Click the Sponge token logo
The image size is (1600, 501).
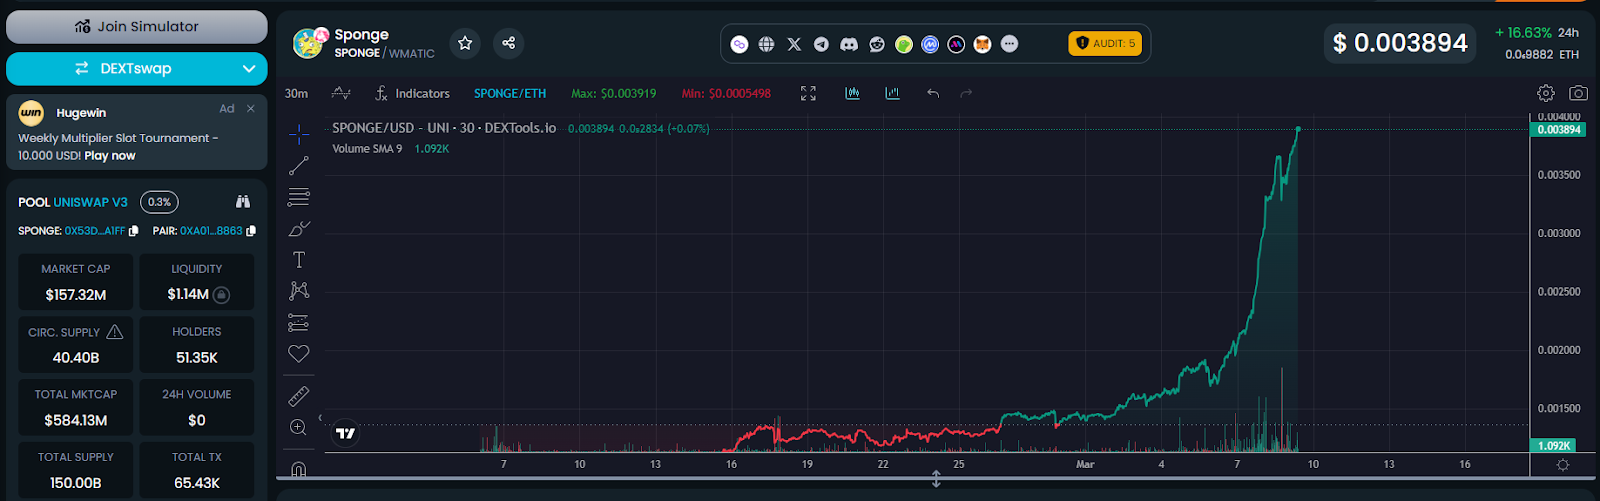tap(309, 43)
